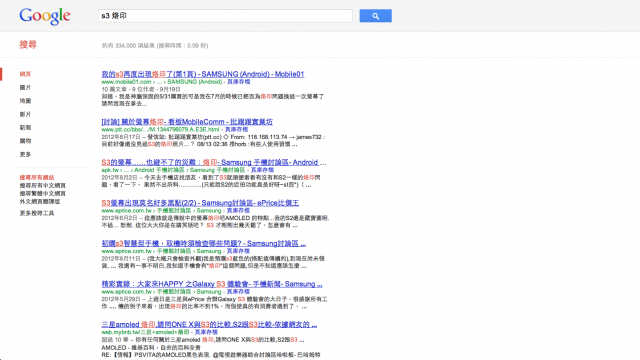Open the result '精彩實錄:大家來HAPPY 之Galaxy S3 體驗會'
This screenshot has height=360, width=640.
coord(212,284)
